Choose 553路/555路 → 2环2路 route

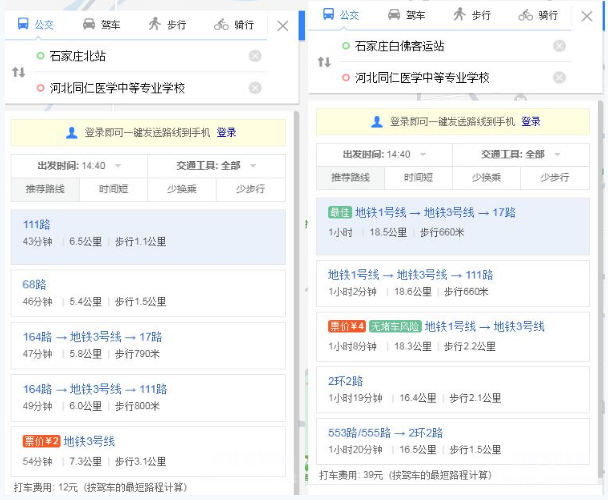tap(453, 441)
